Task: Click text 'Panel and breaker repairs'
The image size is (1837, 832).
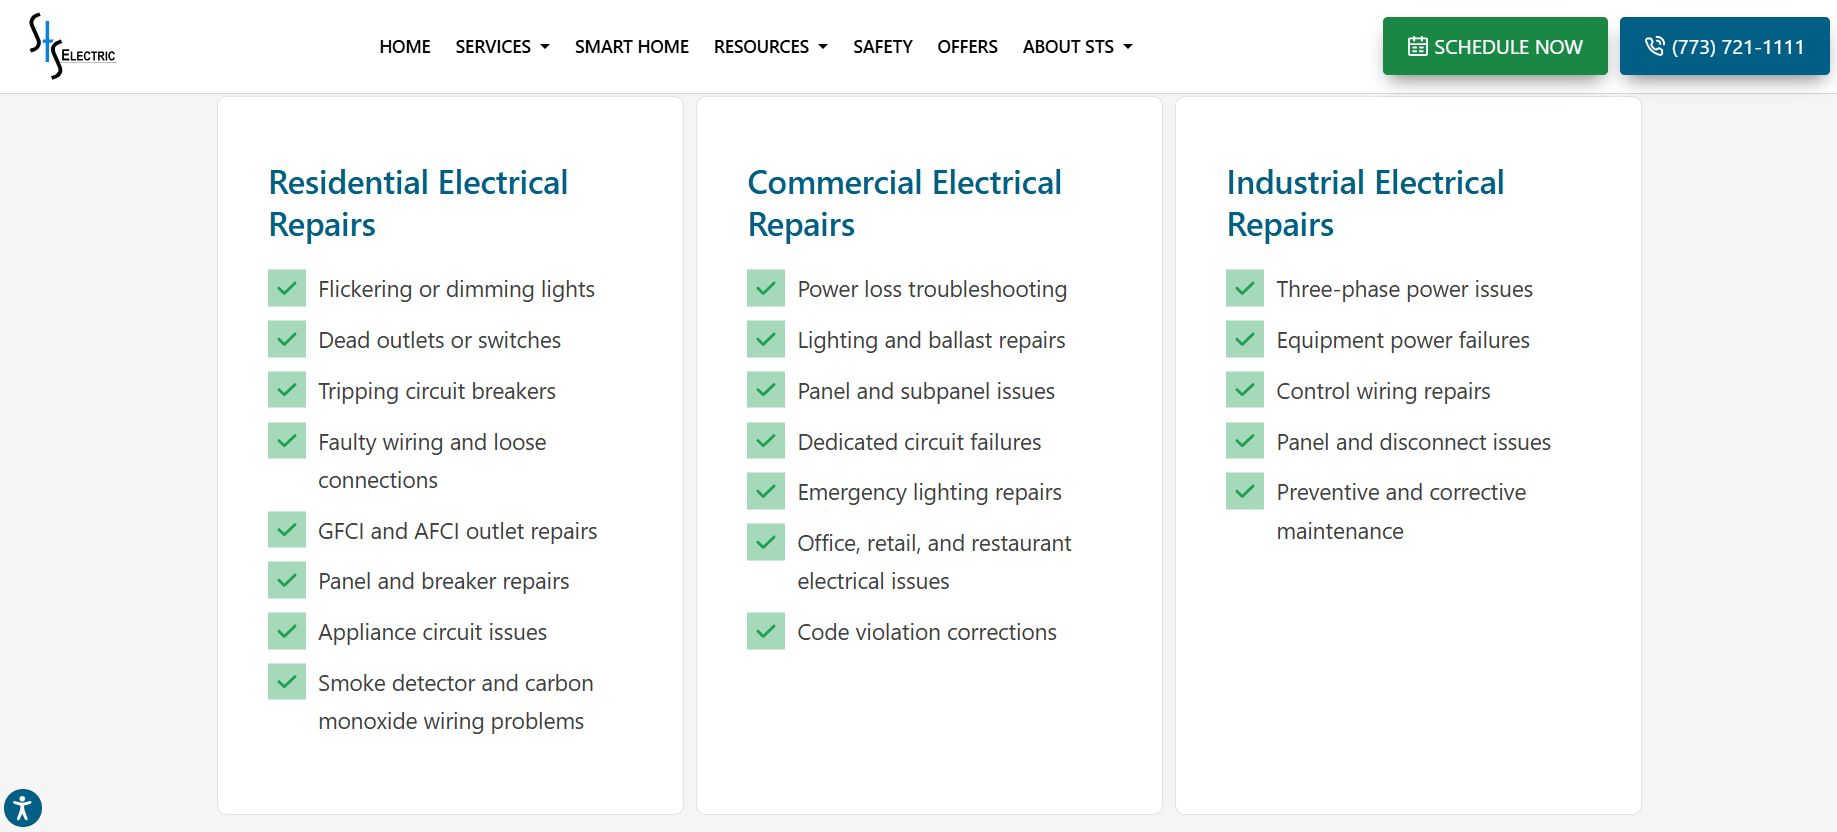Action: coord(443,581)
